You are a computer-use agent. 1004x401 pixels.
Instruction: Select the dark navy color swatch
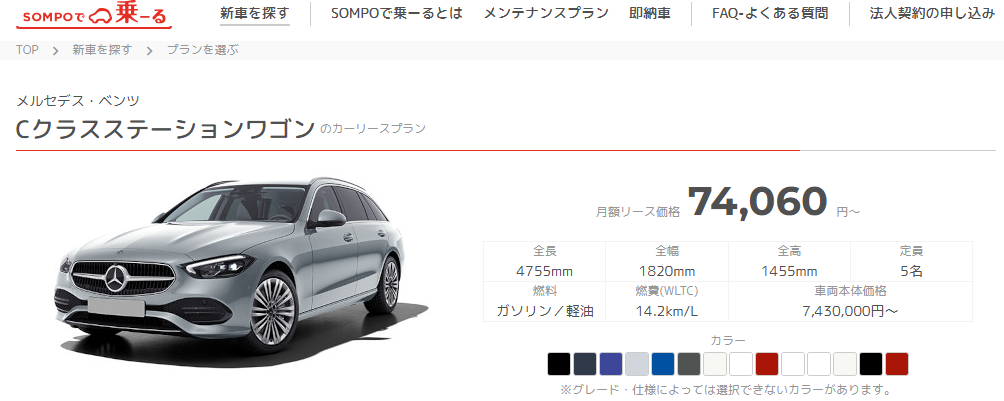click(x=585, y=364)
